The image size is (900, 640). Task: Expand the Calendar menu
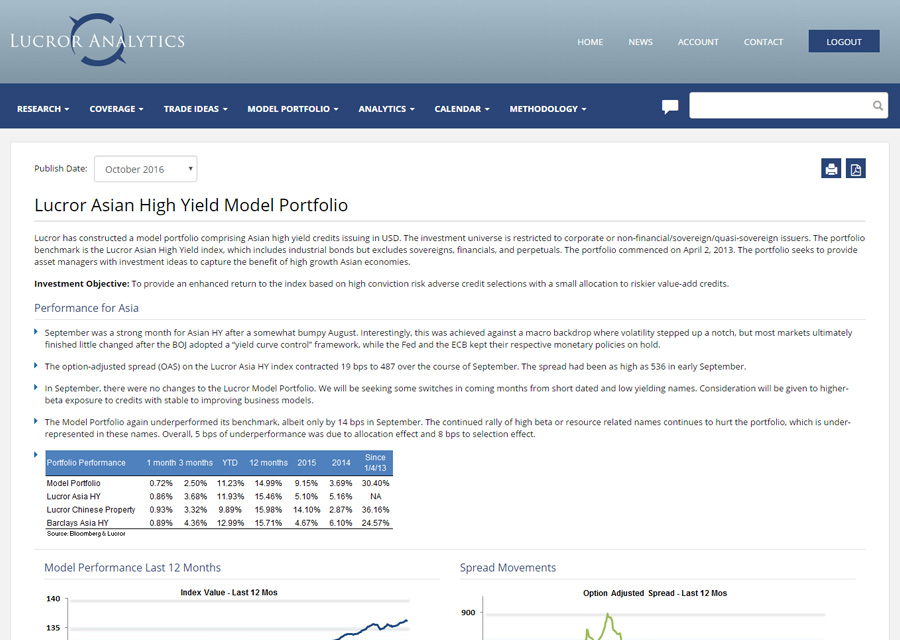pos(462,109)
